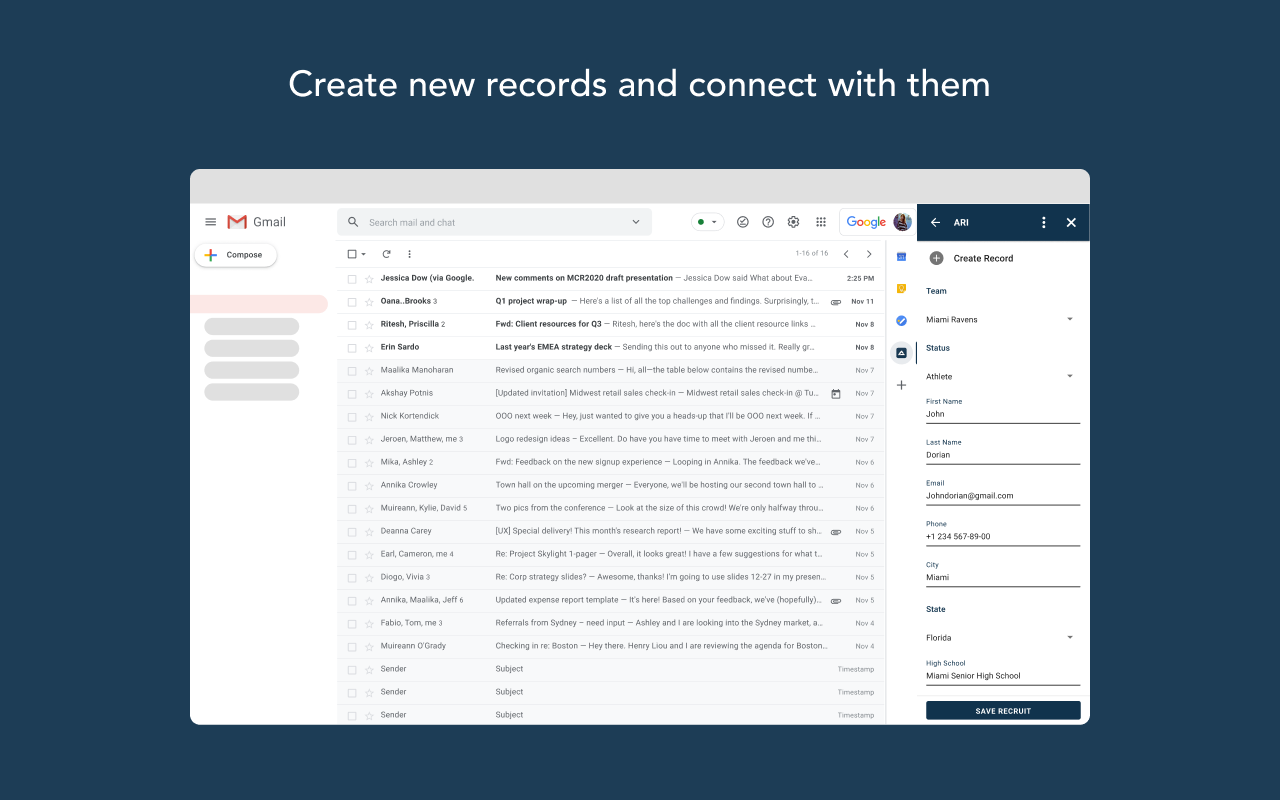Show search options dropdown arrow
Screen dimensions: 1280x800
(x=636, y=222)
